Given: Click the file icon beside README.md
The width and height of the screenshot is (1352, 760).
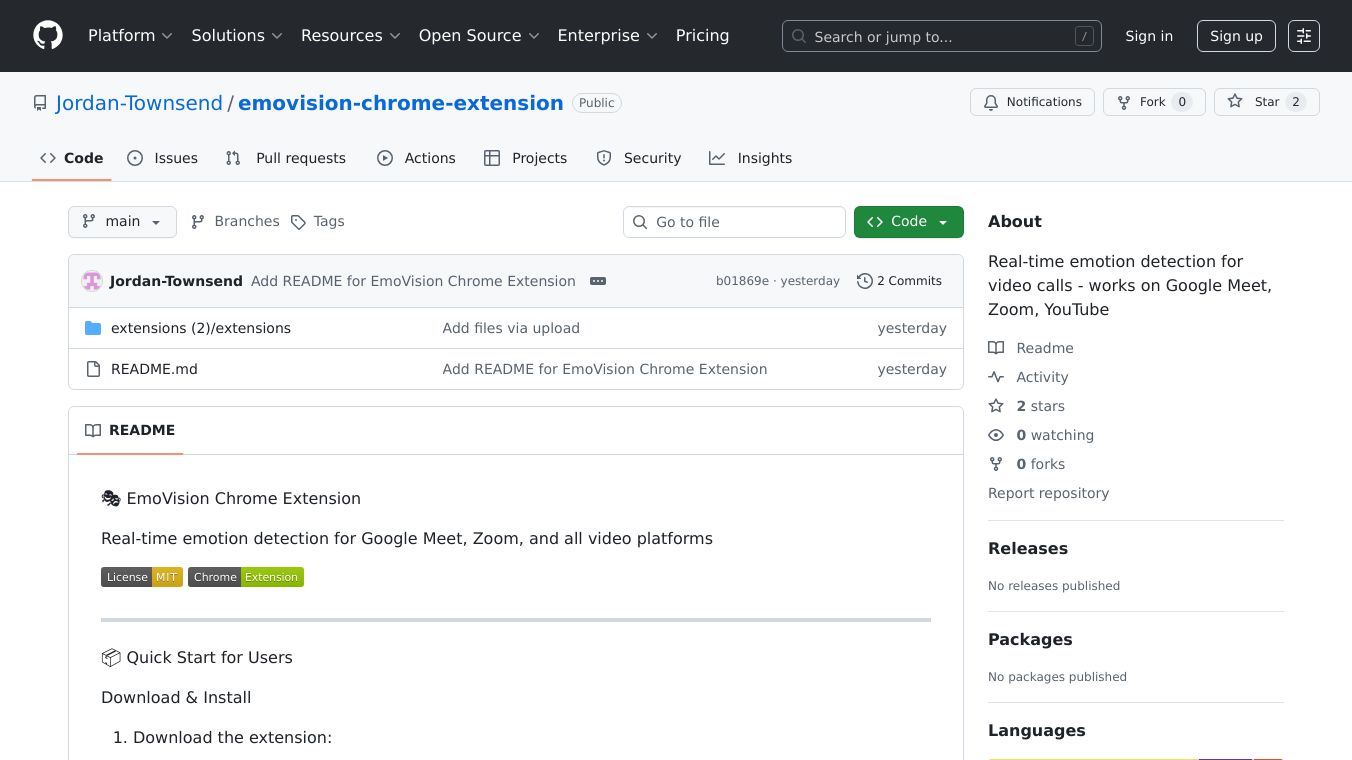Looking at the screenshot, I should (x=93, y=368).
